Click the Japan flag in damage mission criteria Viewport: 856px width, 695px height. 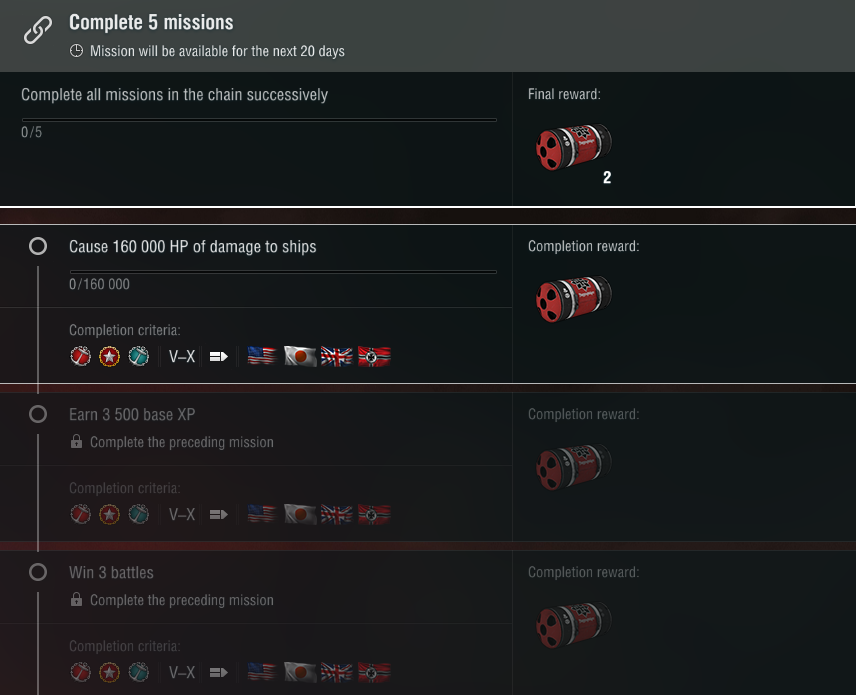299,356
